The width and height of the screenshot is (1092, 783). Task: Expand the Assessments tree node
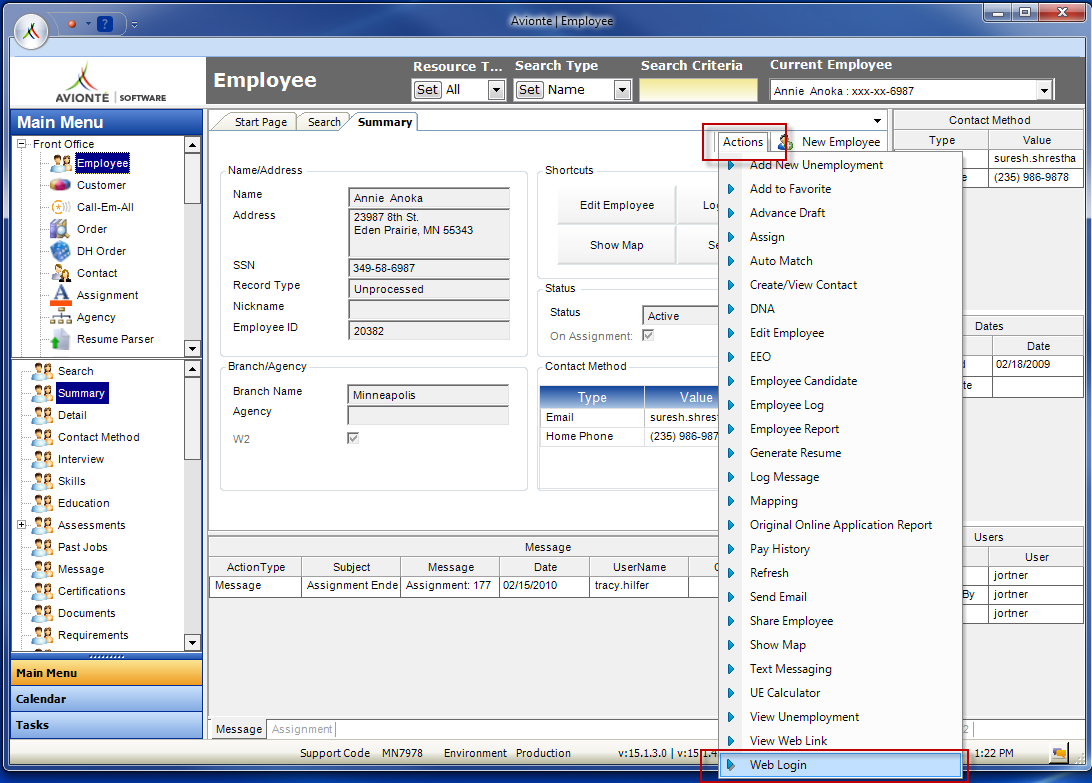(21, 525)
